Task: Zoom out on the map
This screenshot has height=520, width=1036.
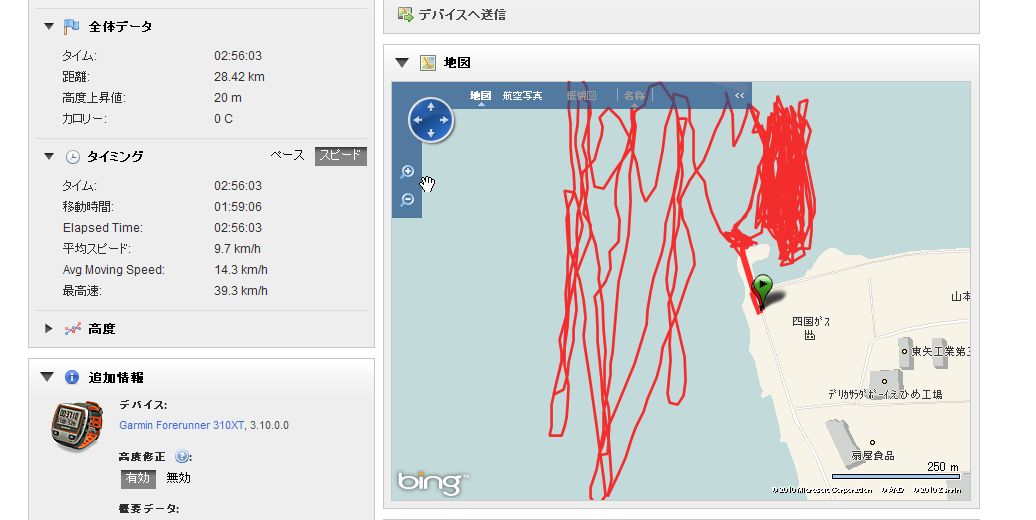Action: (x=407, y=199)
